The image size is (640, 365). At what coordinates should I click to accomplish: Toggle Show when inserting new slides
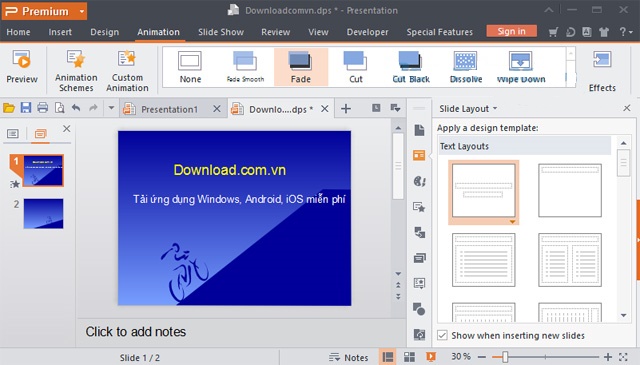click(x=442, y=335)
